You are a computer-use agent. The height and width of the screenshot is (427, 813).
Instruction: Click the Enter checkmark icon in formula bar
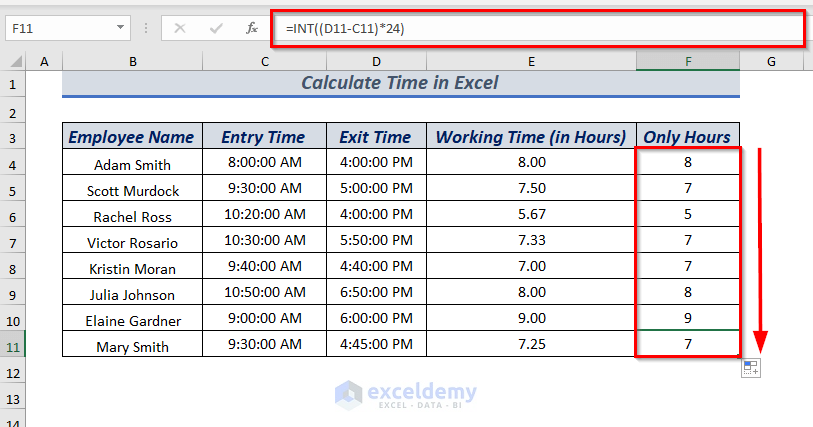216,28
